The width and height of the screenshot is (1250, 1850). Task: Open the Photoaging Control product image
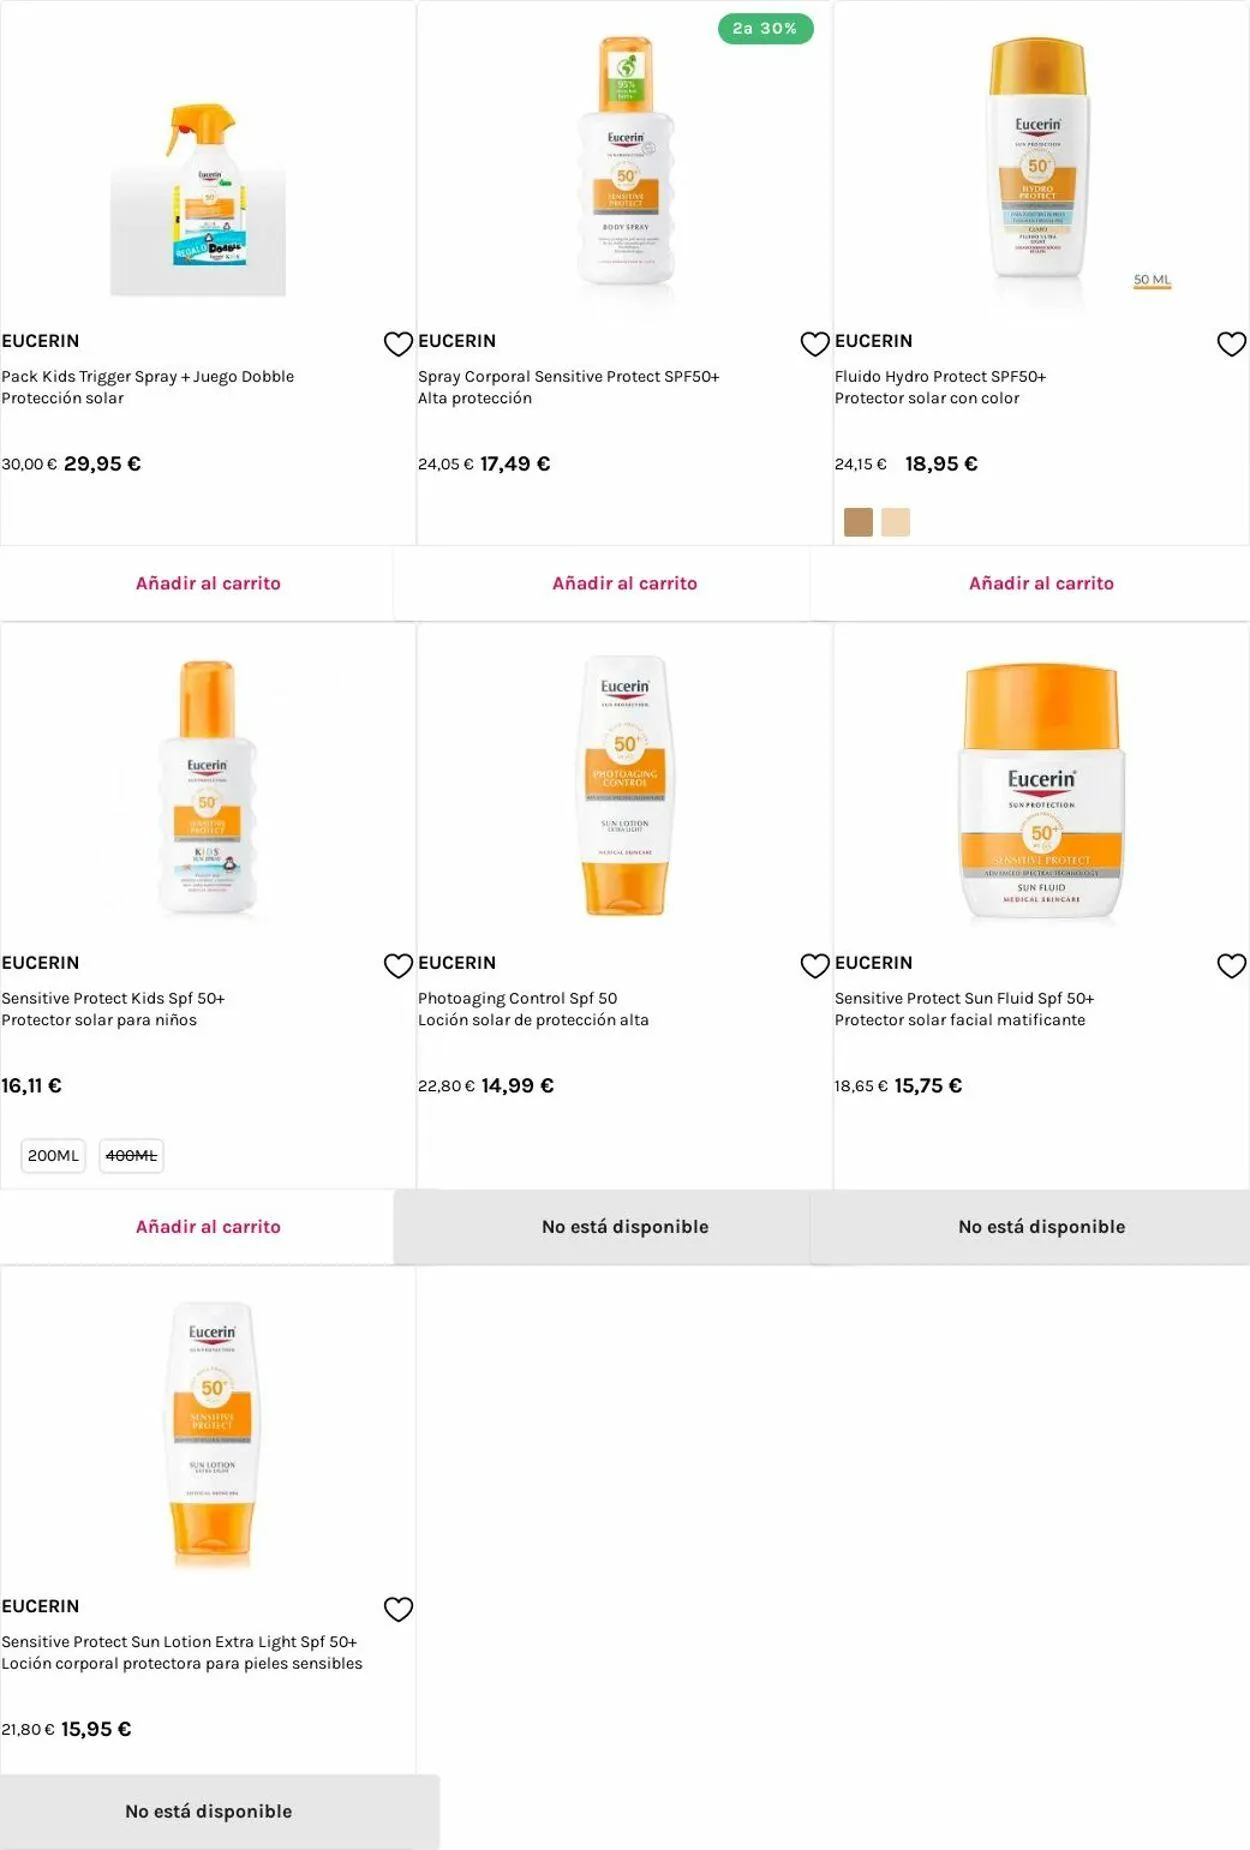[x=625, y=785]
